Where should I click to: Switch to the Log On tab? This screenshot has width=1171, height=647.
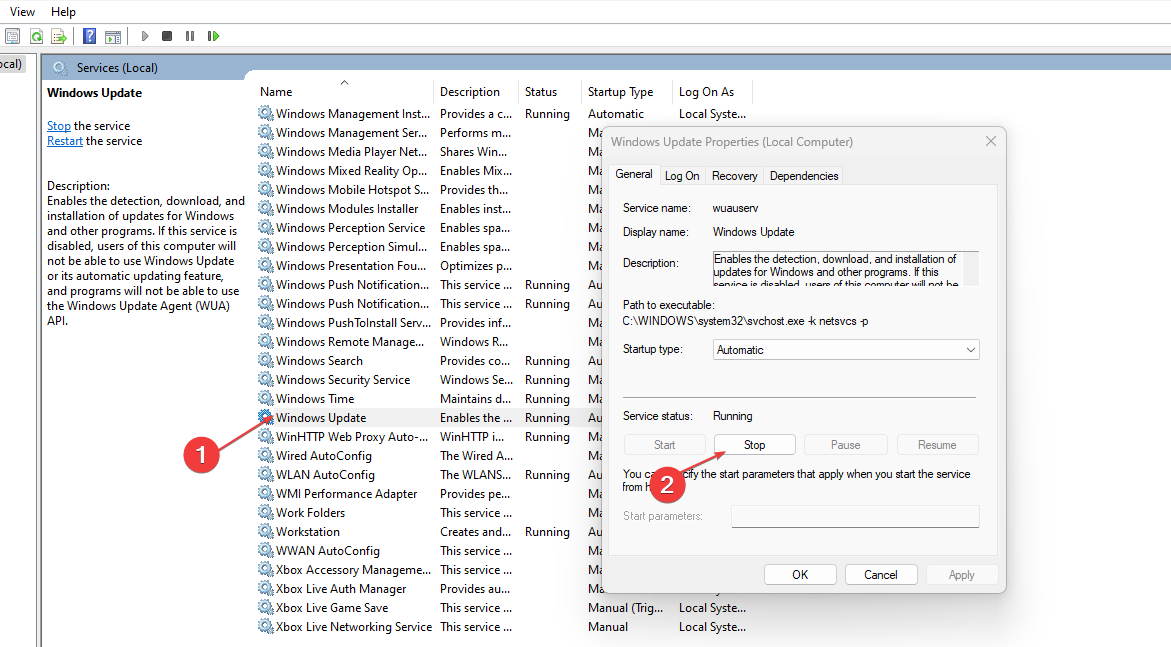682,176
